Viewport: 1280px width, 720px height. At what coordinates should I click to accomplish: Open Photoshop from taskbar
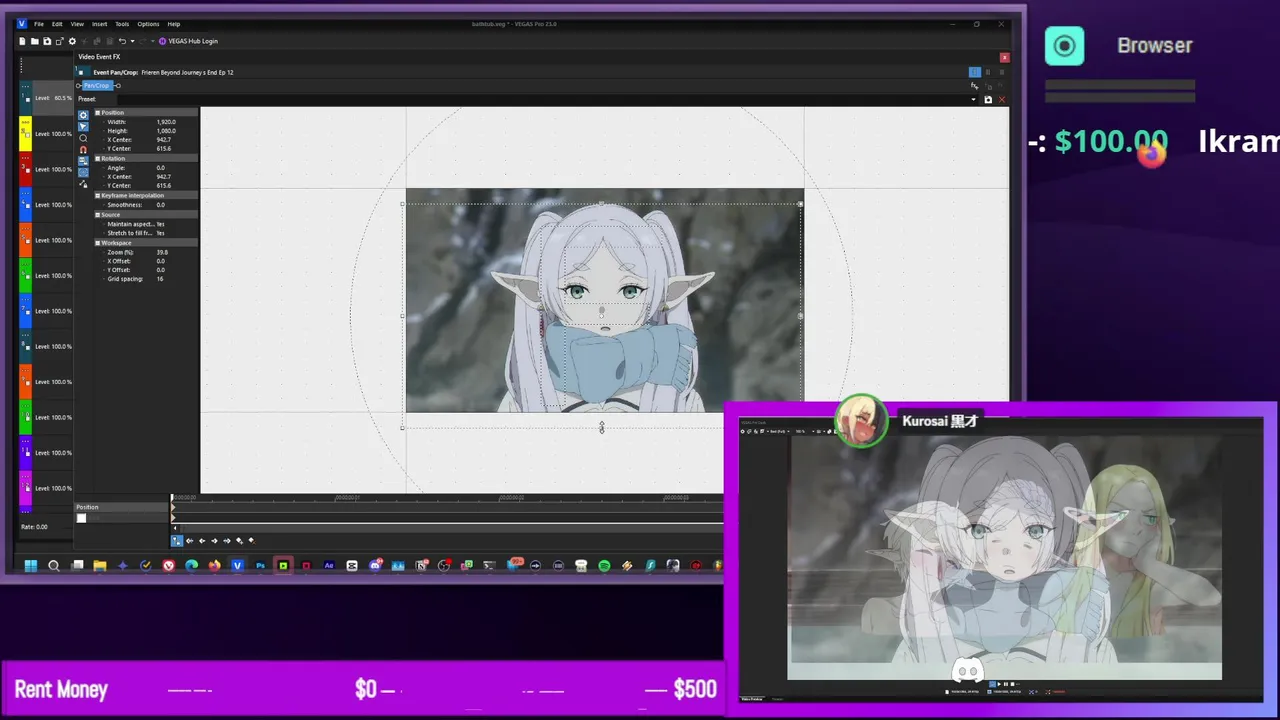tap(260, 566)
